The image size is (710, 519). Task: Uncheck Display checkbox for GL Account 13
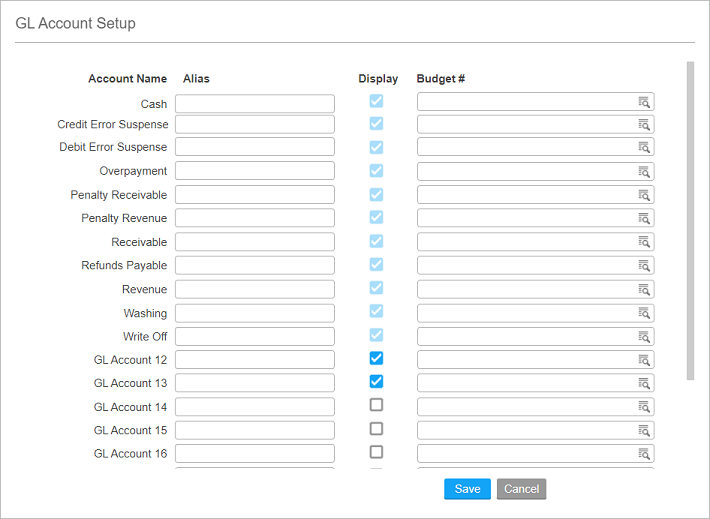376,381
